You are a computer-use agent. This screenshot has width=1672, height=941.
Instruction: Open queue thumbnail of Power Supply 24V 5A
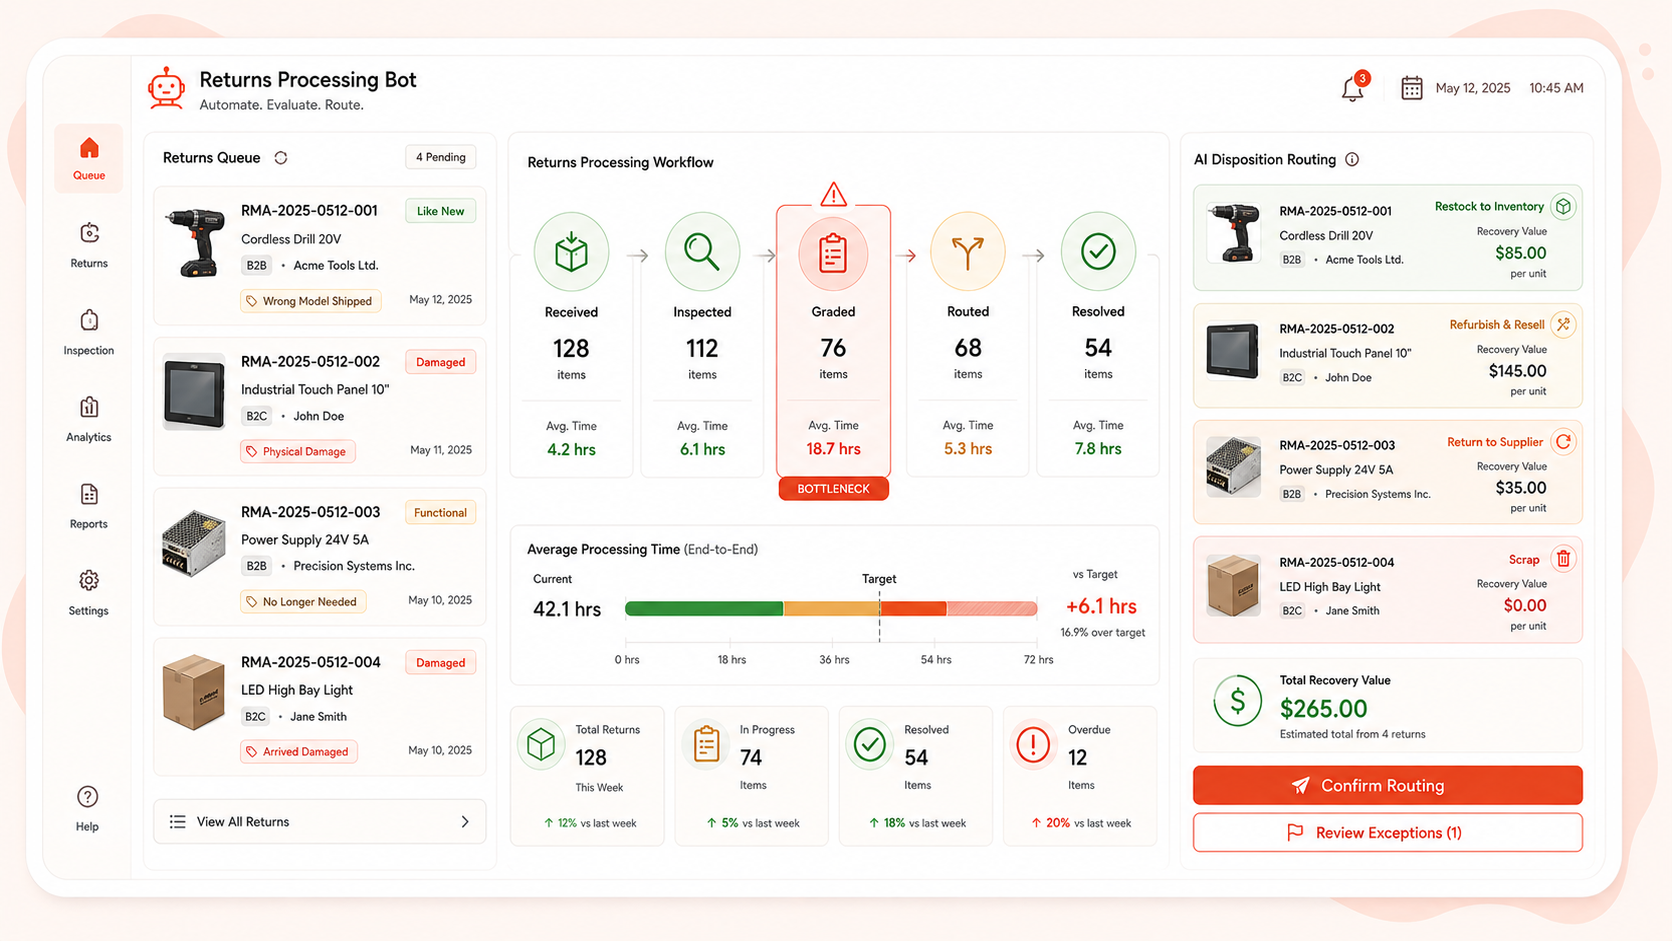pos(194,543)
